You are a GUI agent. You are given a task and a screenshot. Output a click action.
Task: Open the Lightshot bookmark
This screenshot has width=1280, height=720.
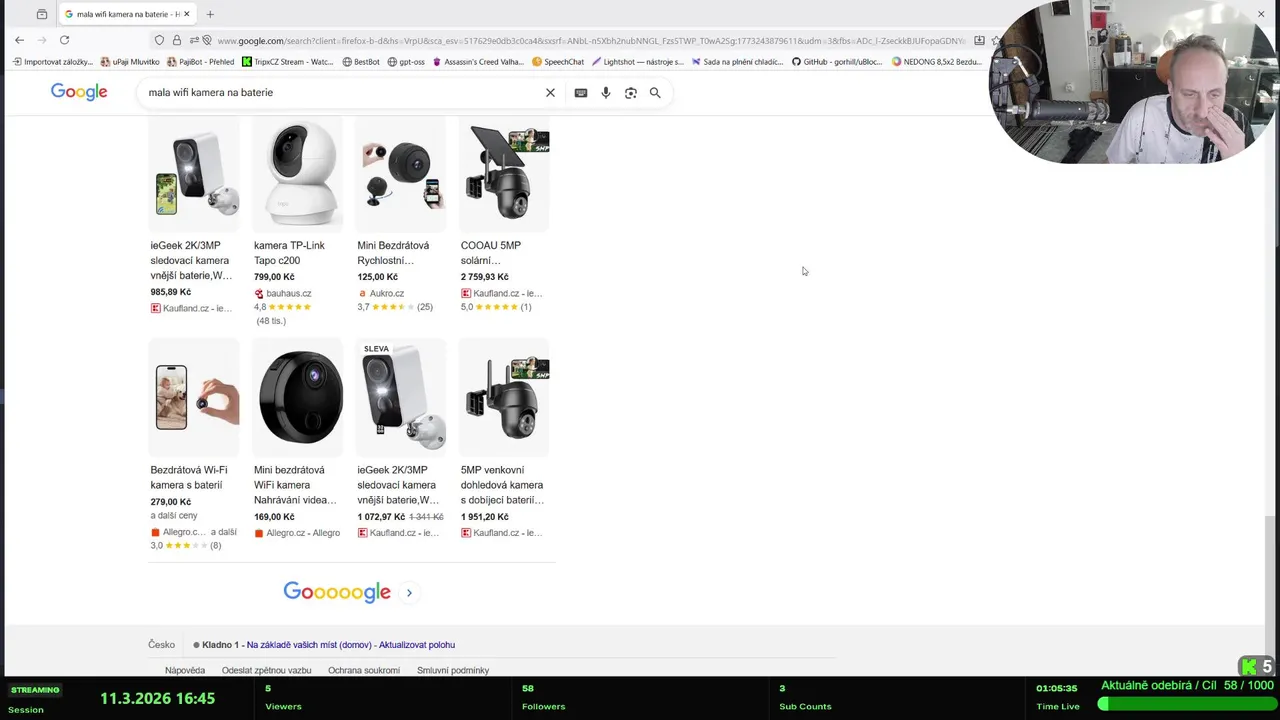(638, 62)
